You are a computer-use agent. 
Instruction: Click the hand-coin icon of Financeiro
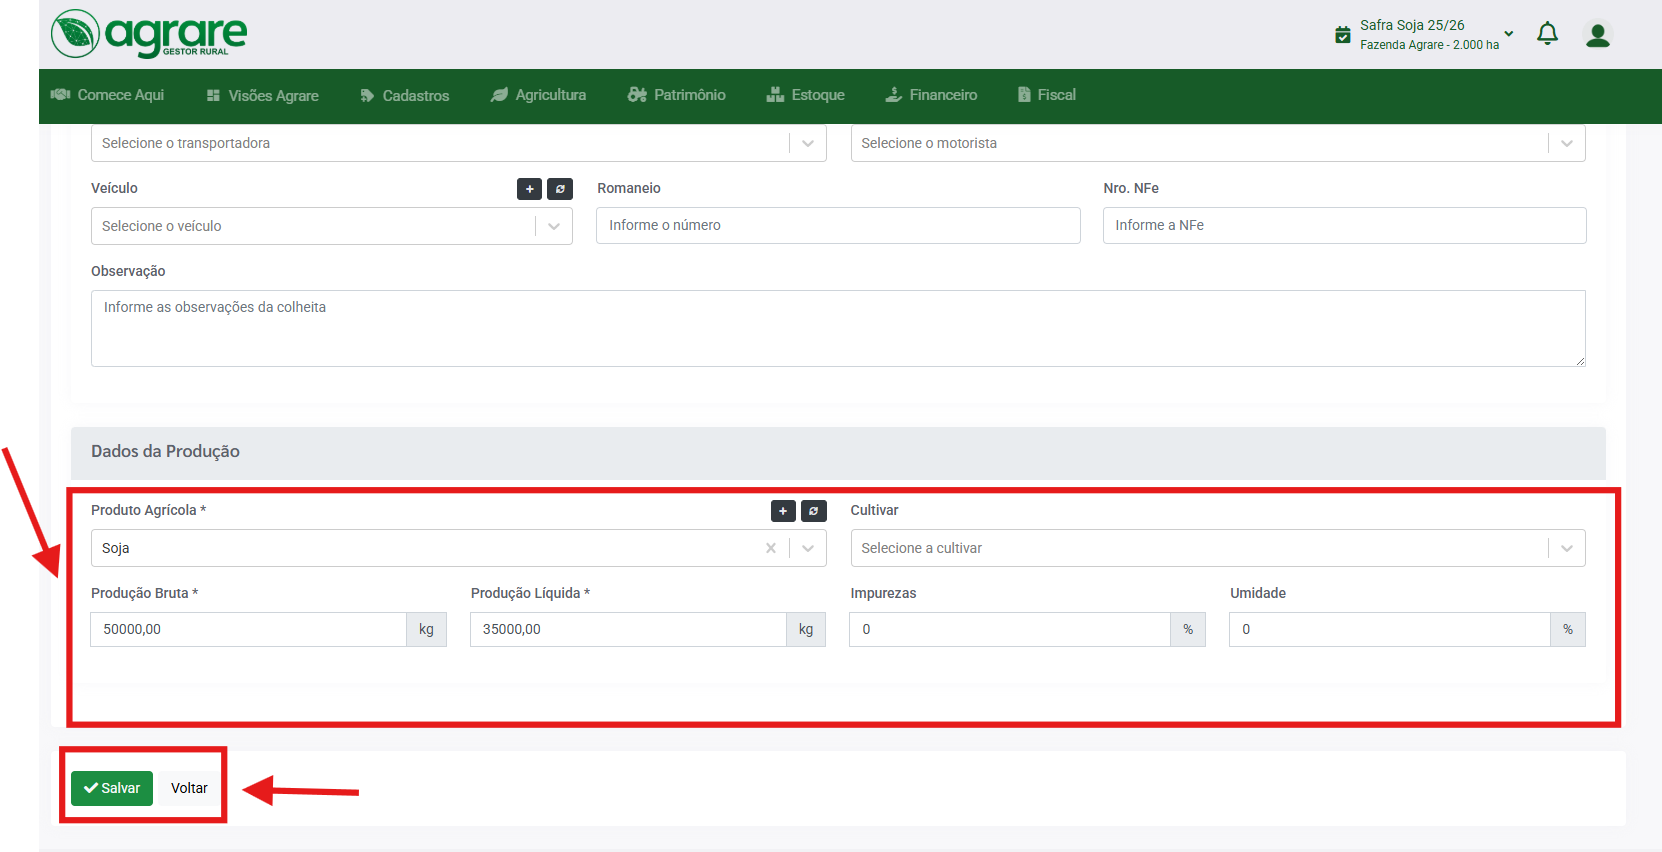pyautogui.click(x=894, y=95)
